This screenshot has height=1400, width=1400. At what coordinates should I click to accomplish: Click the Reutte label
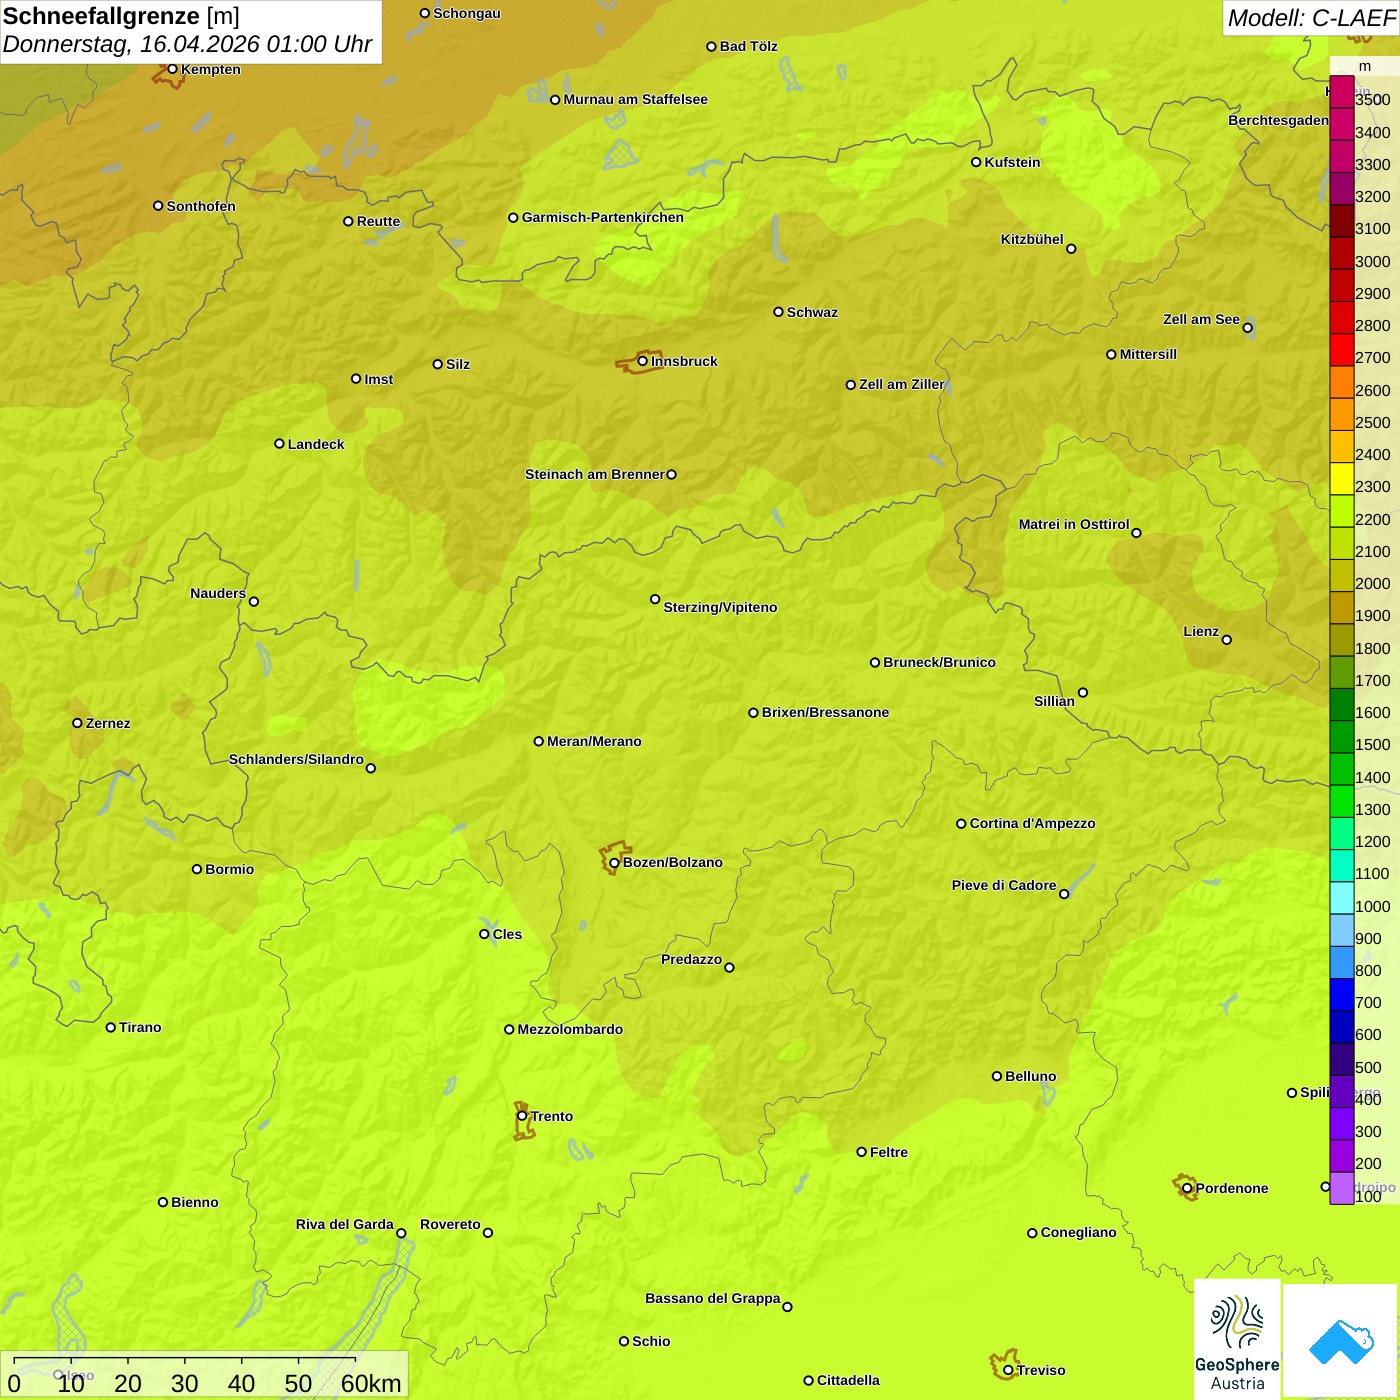pyautogui.click(x=378, y=221)
